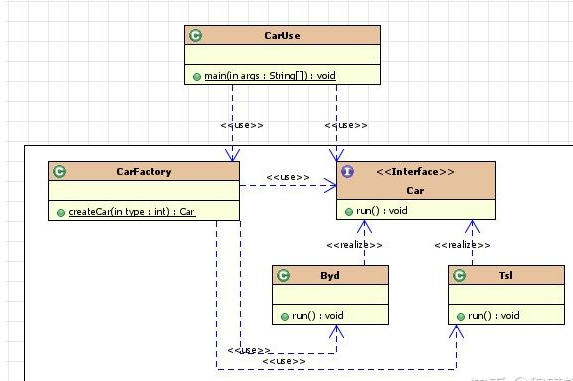Click the realize label above the Byd class
The height and width of the screenshot is (381, 573).
tap(354, 245)
